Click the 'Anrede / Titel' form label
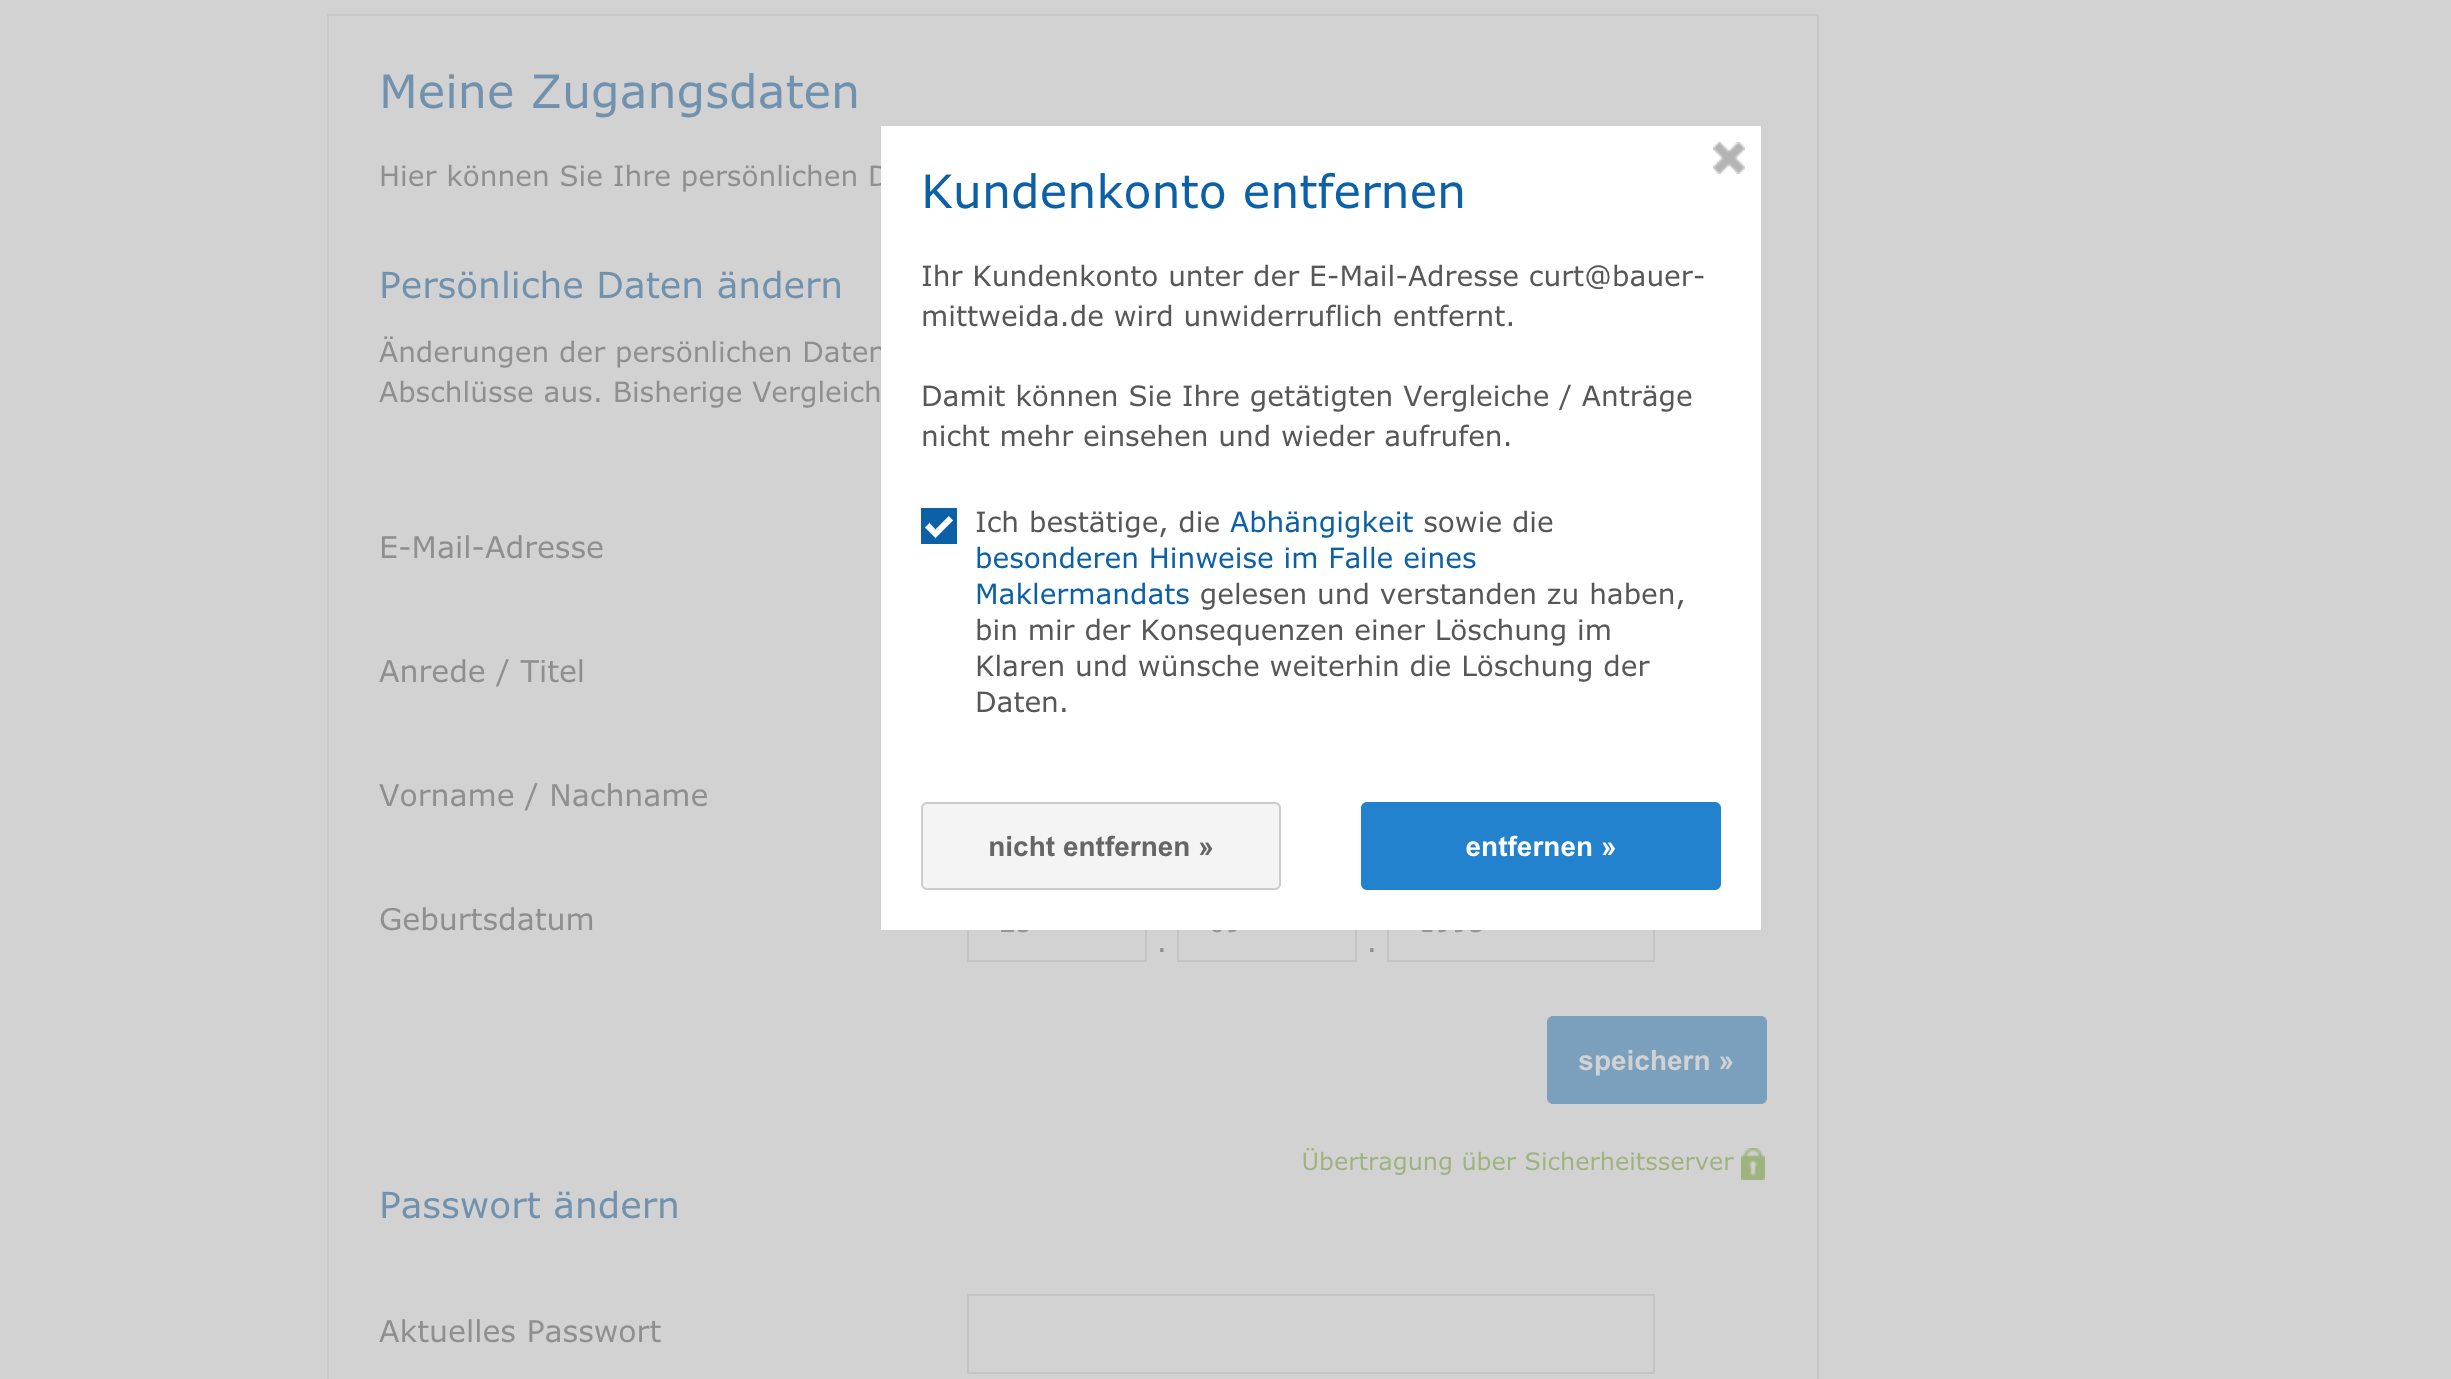This screenshot has height=1379, width=2451. pyautogui.click(x=481, y=672)
